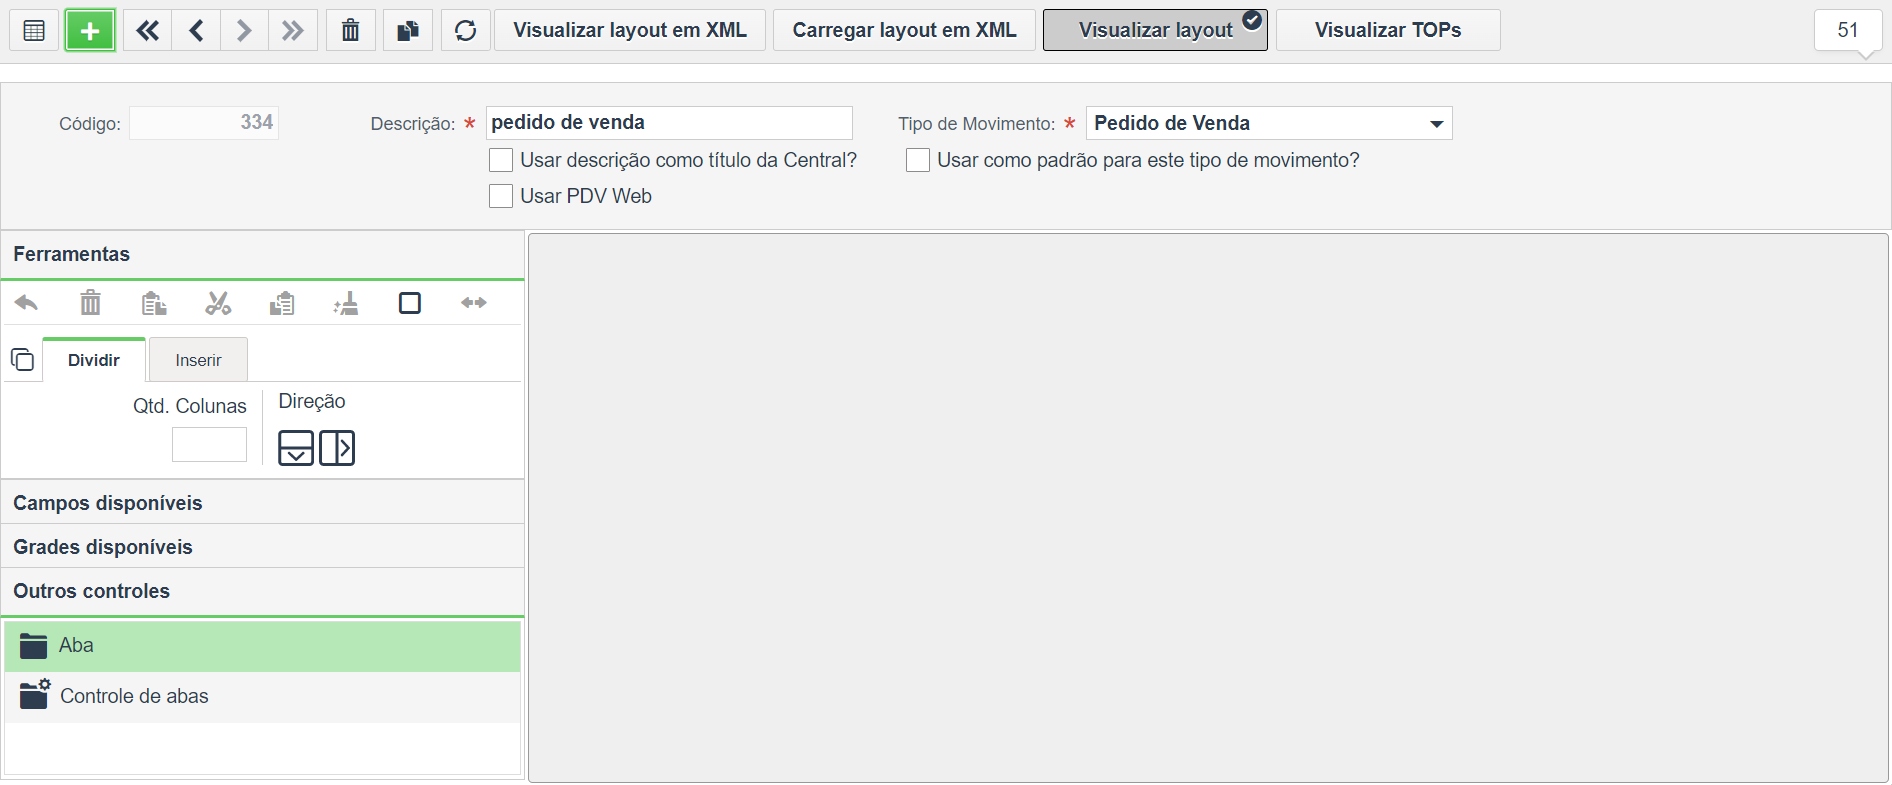Expand the Campos disponíveis section
1892x785 pixels.
263,503
